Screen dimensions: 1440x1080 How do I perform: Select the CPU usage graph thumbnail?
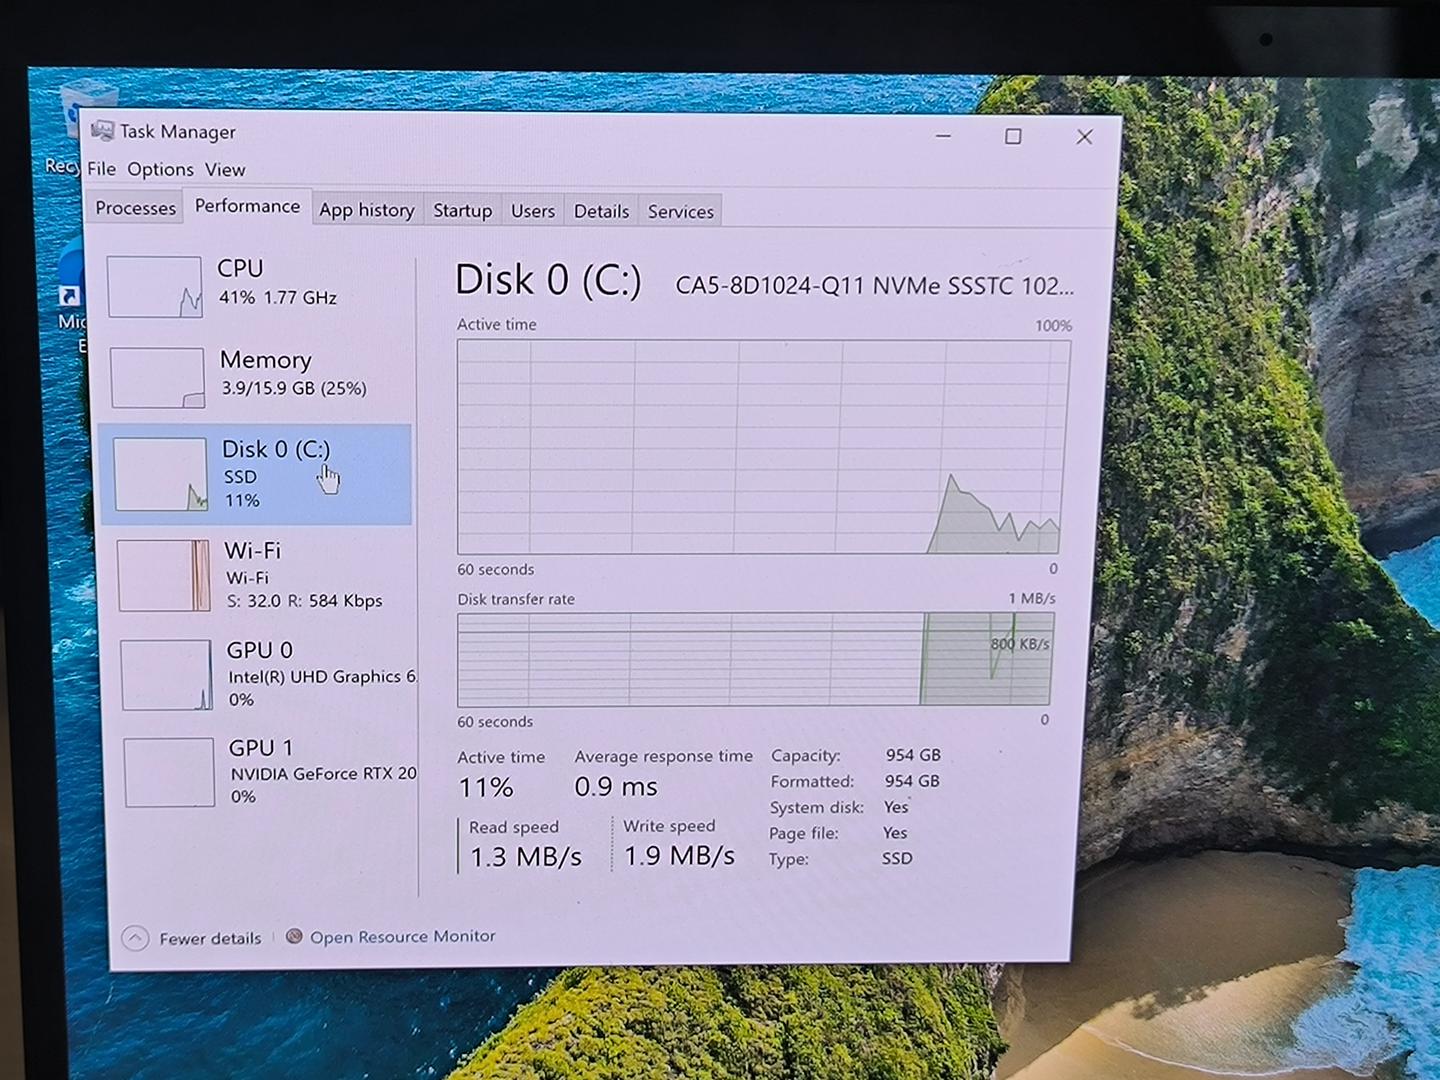[x=155, y=287]
